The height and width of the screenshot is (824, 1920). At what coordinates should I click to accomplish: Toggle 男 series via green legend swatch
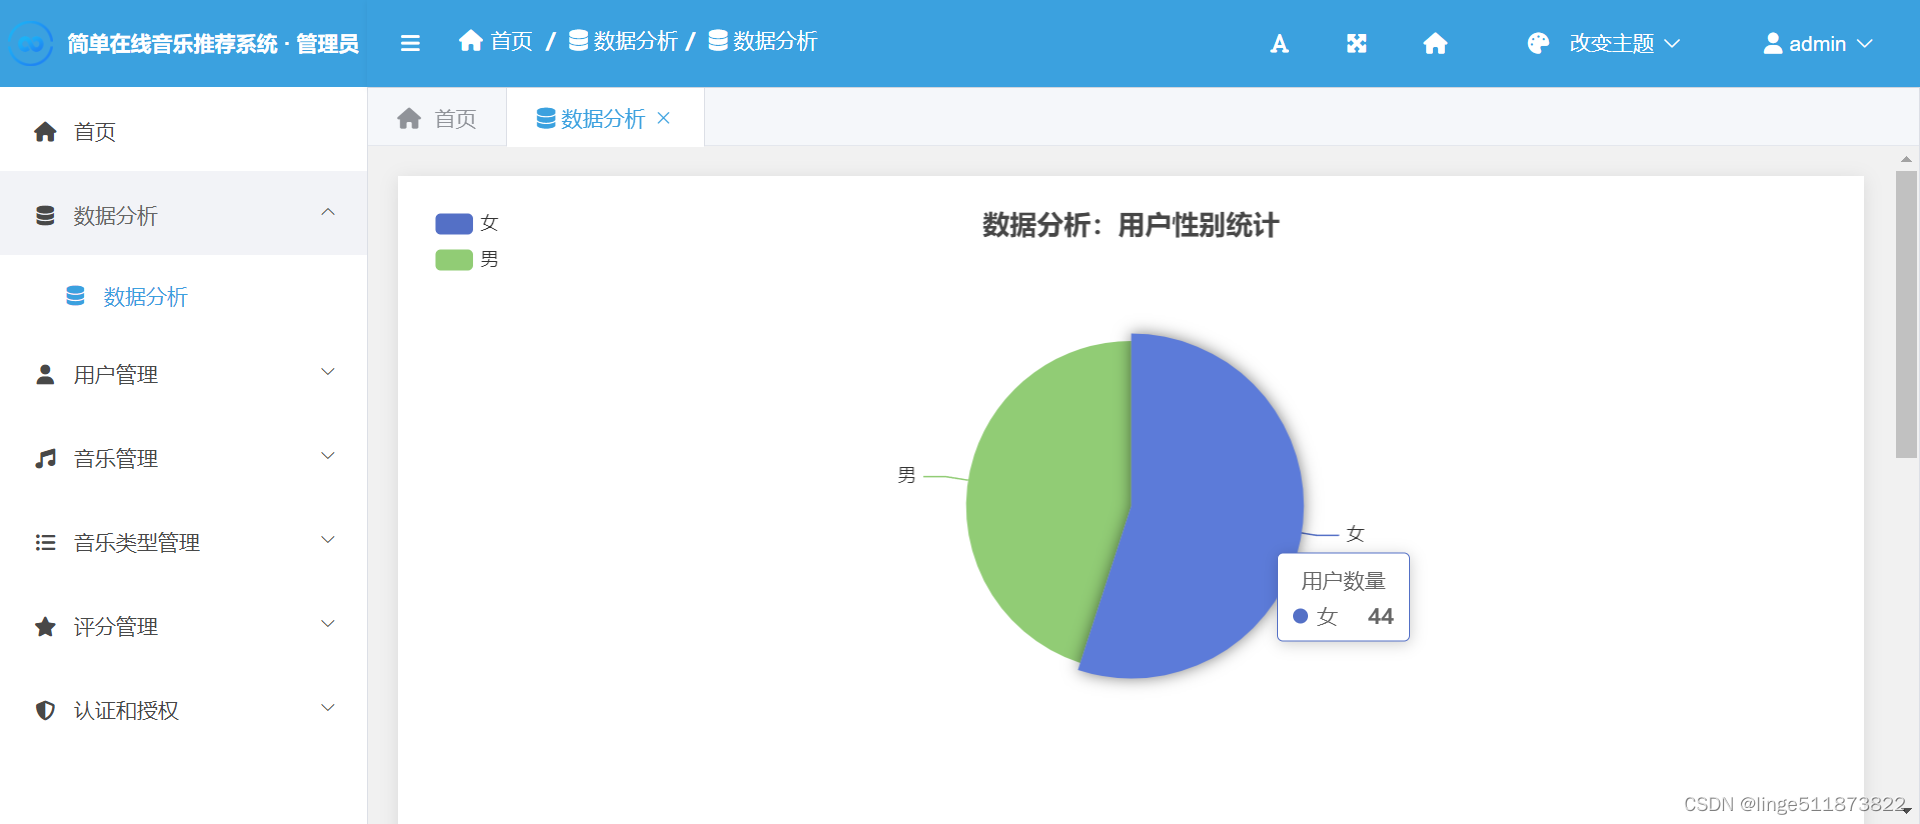point(454,260)
